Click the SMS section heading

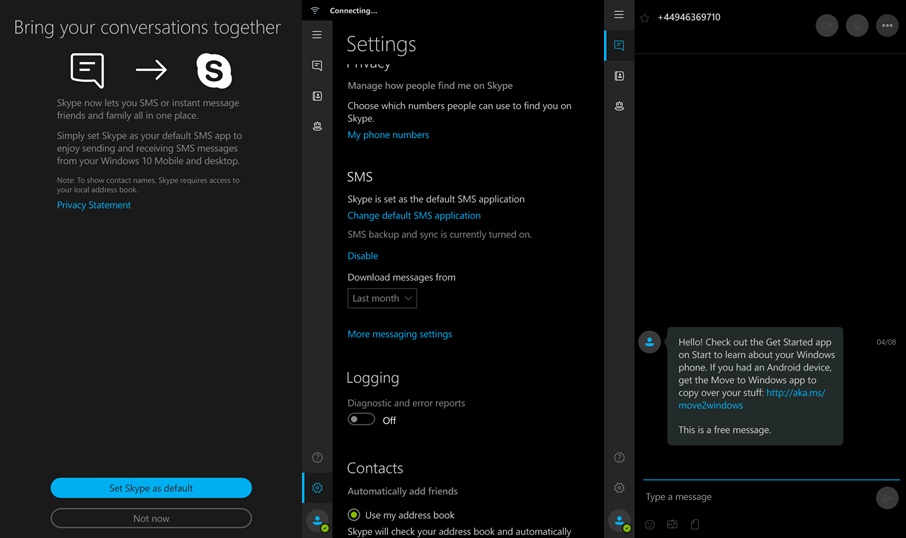359,177
